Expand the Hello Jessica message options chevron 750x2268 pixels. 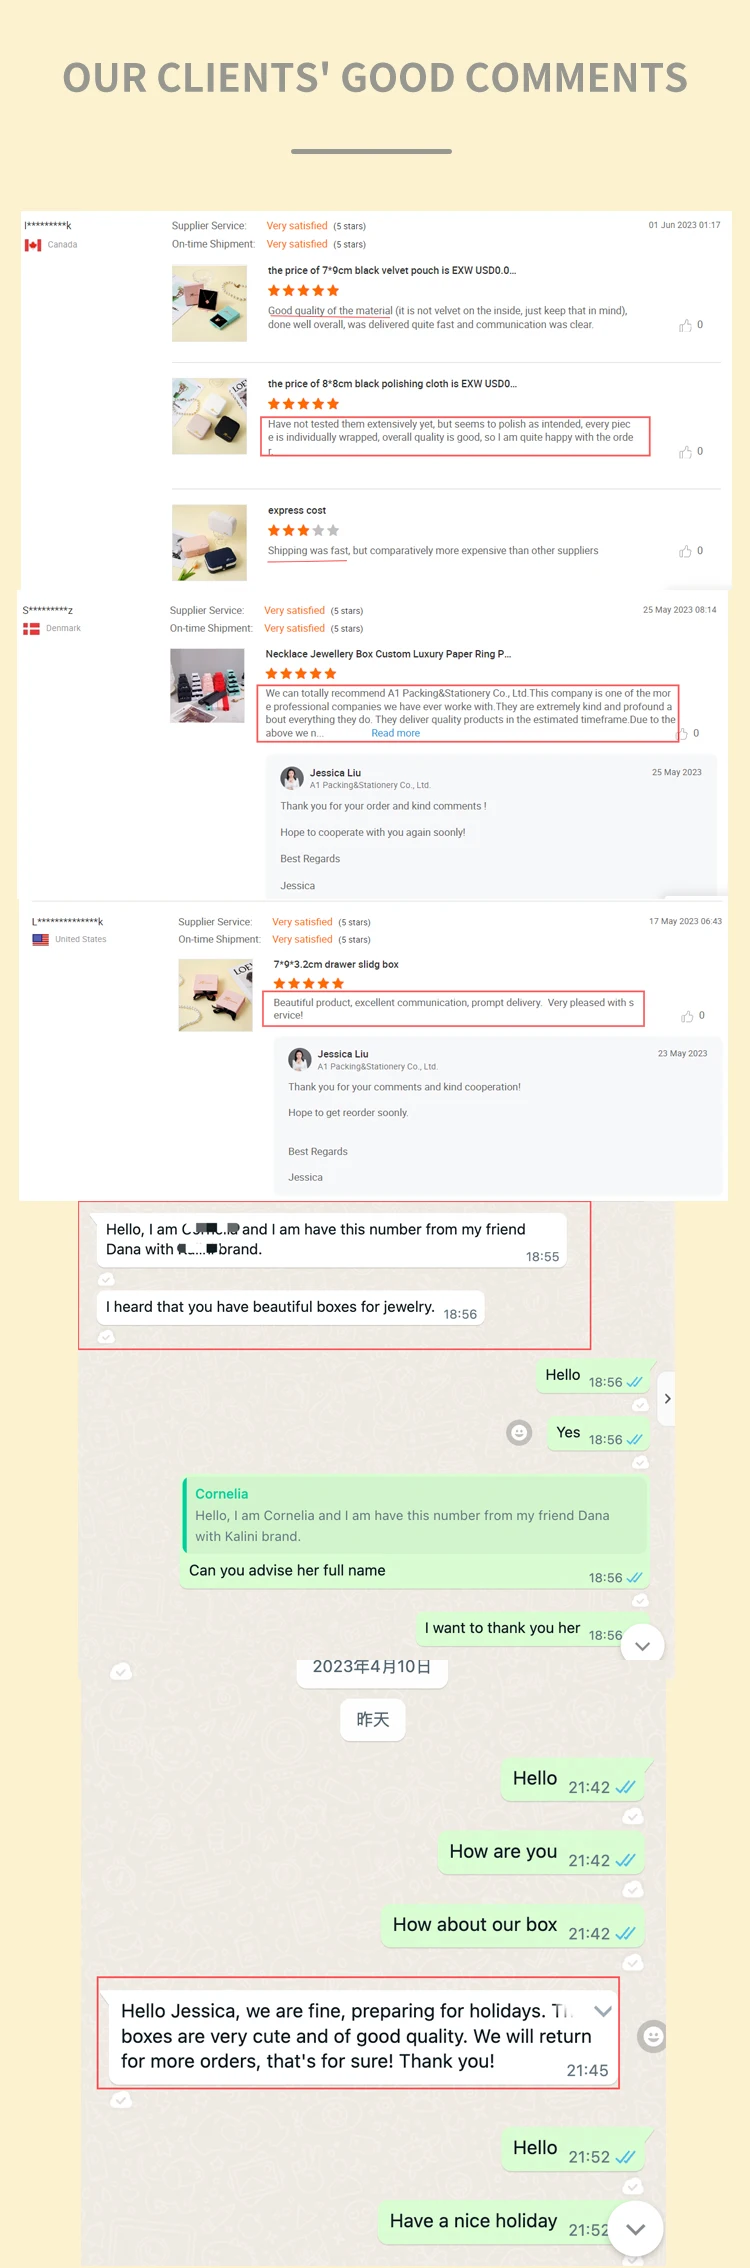603,2011
